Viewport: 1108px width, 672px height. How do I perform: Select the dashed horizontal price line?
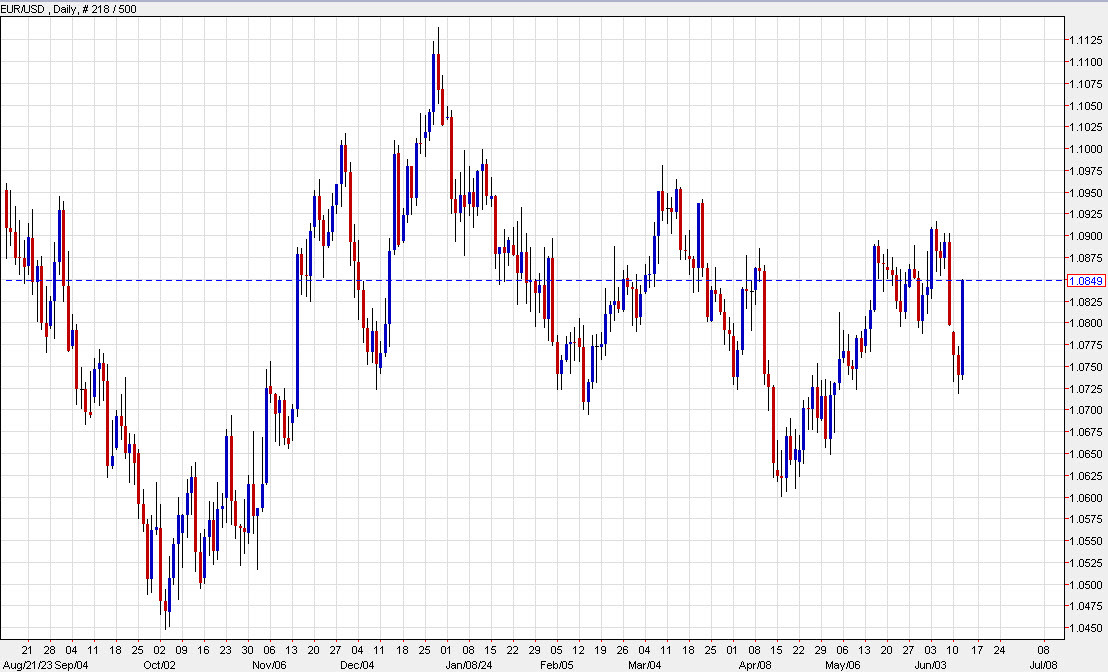(500, 281)
